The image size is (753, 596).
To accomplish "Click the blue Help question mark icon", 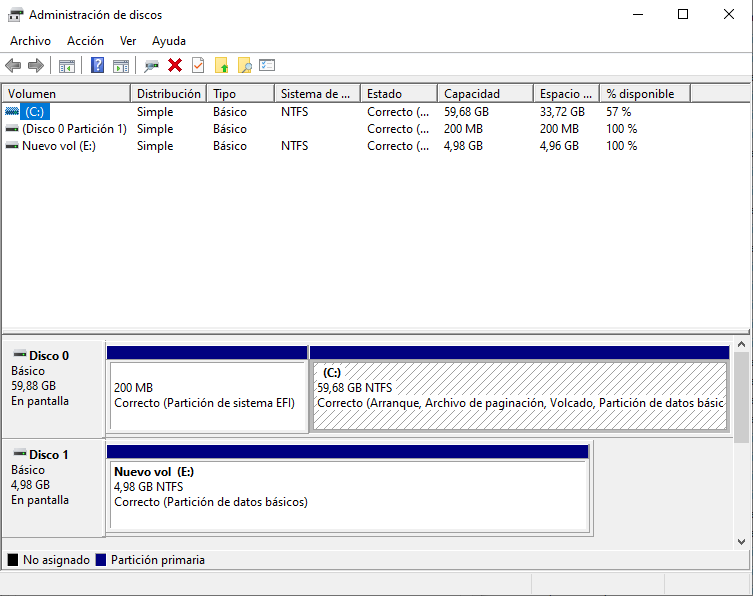I will coord(97,66).
